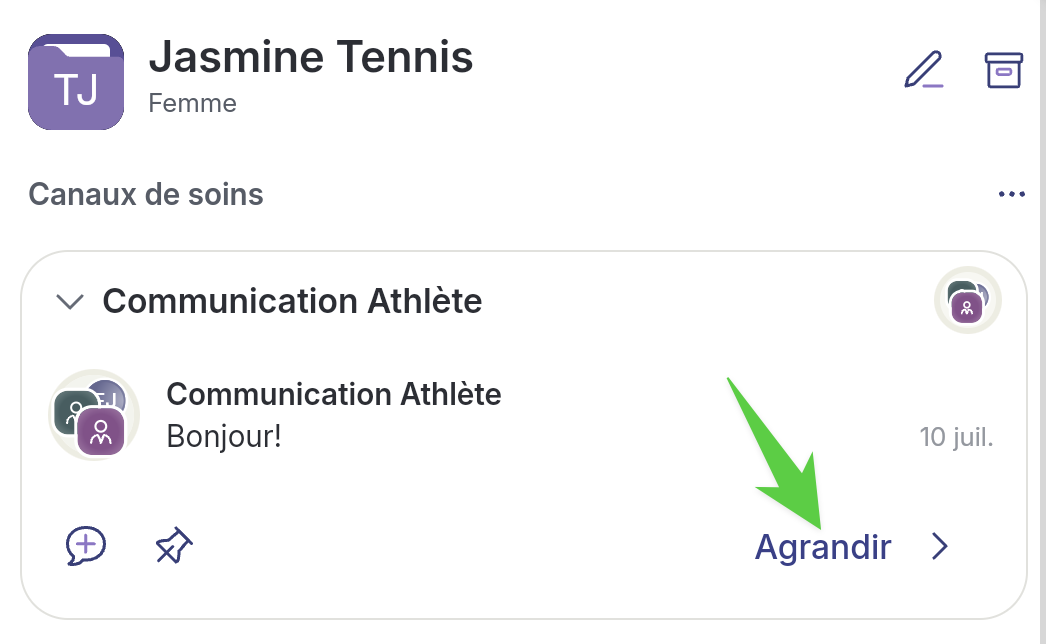Click the conversation group avatar beside Bonjour!

coord(94,415)
